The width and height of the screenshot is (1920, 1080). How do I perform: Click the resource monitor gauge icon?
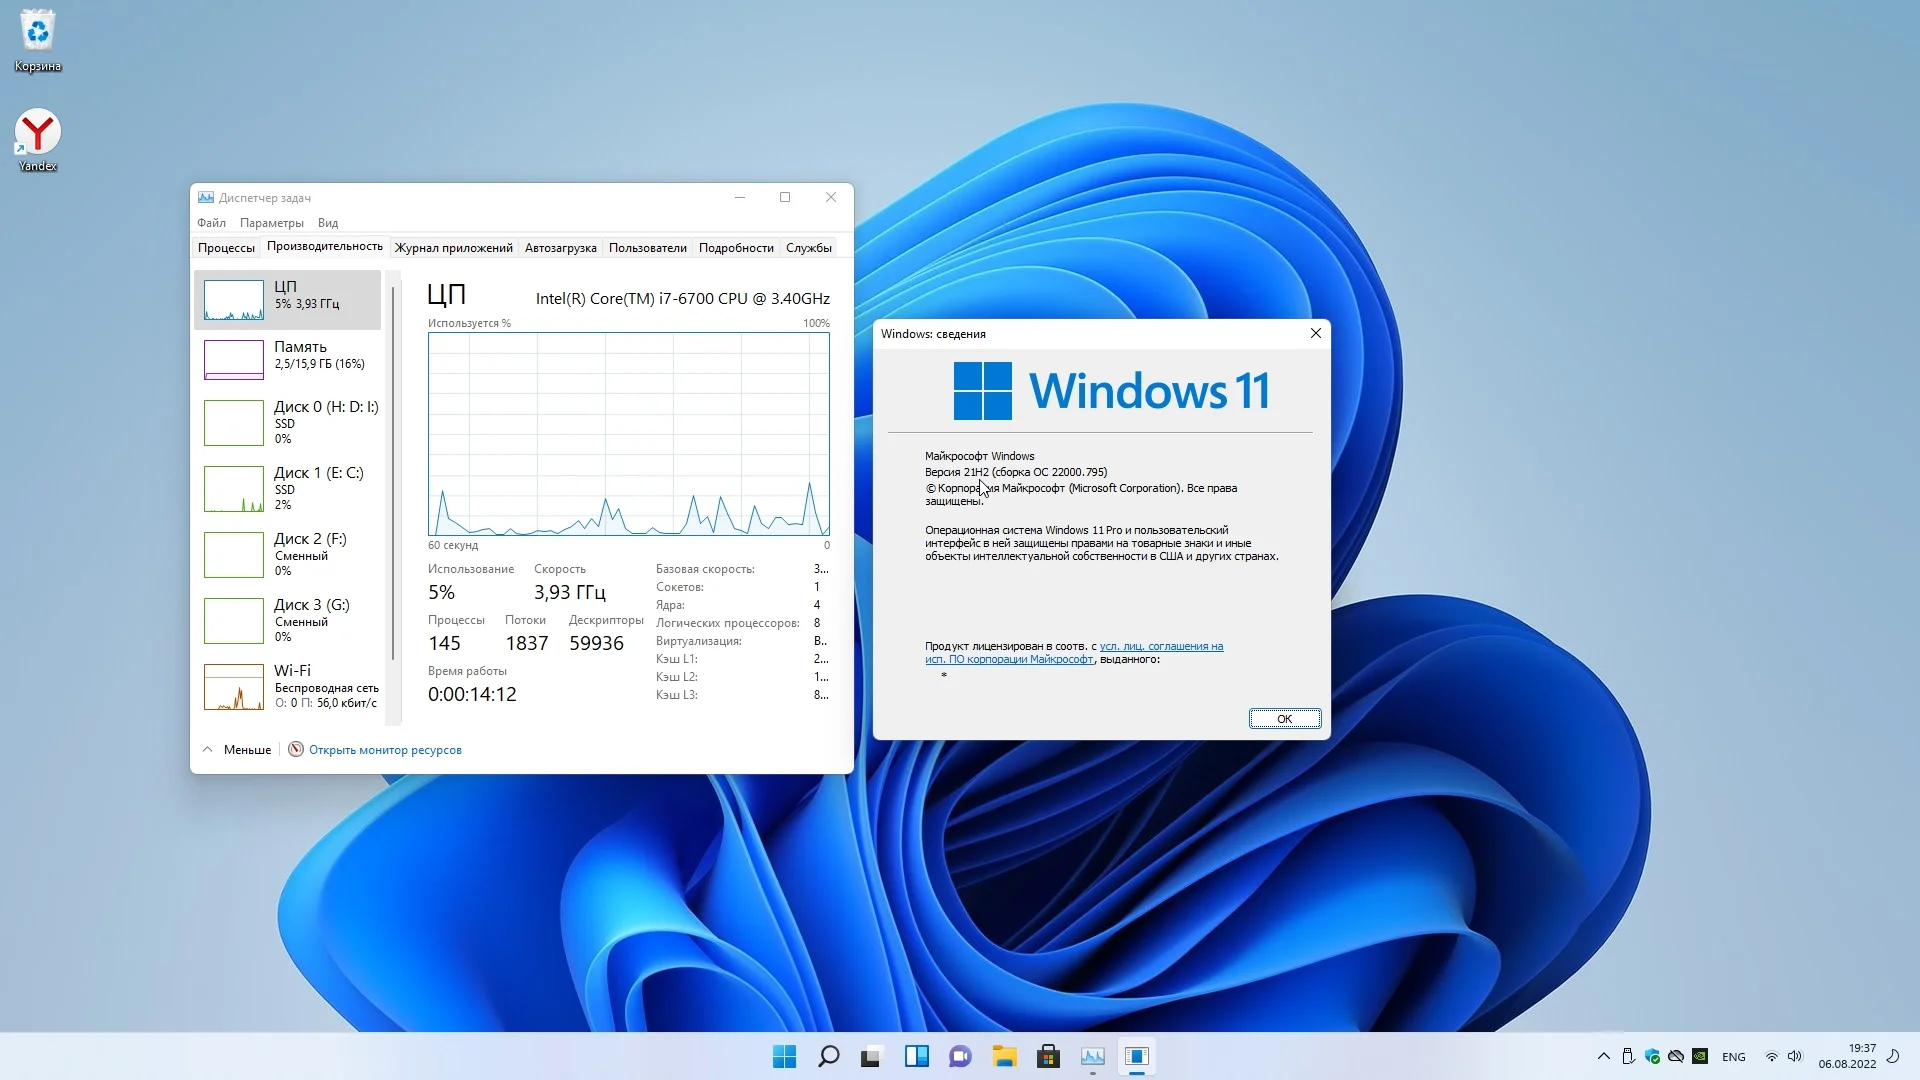296,749
